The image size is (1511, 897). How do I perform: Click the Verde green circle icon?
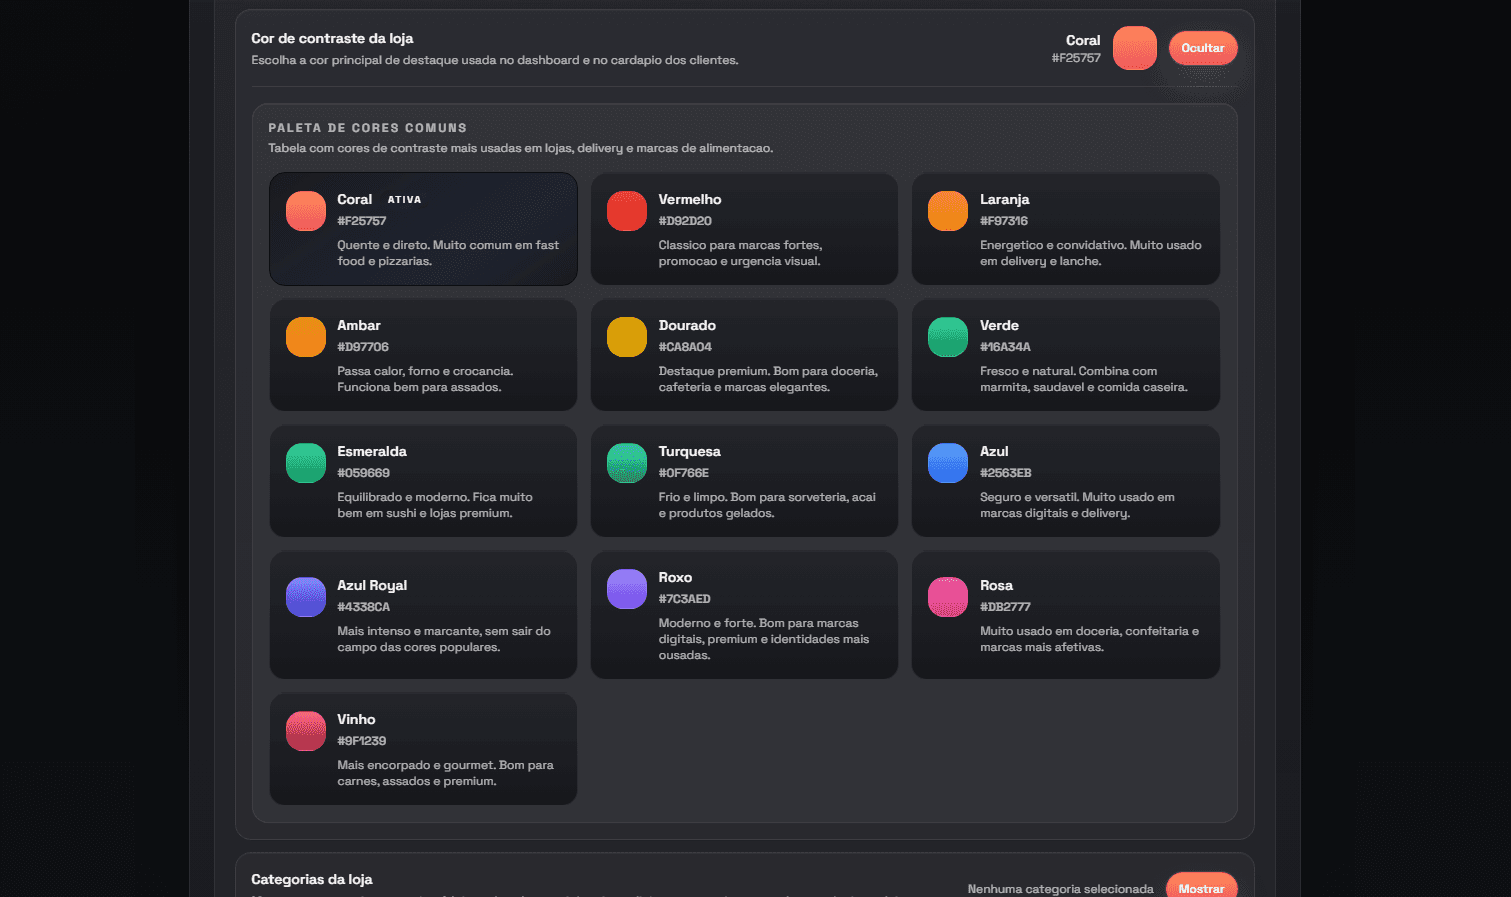[x=947, y=336]
